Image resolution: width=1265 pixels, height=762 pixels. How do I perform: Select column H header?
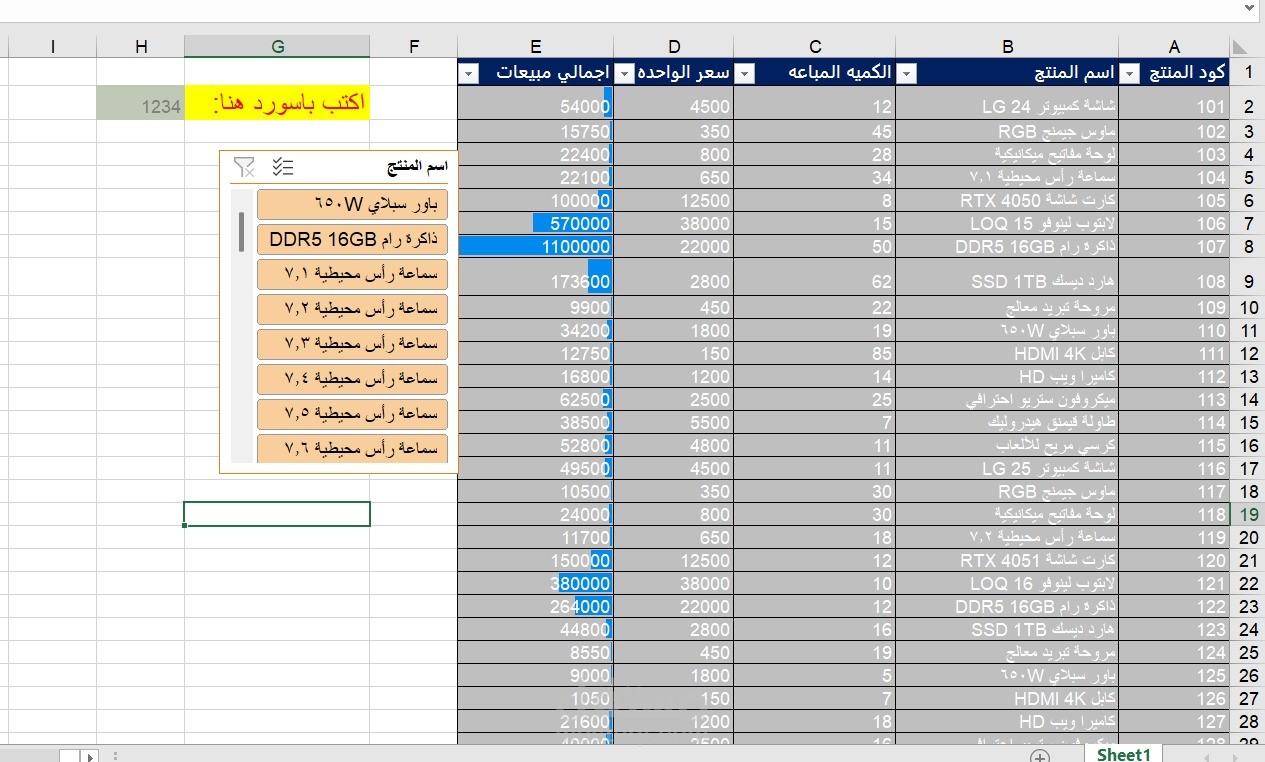(141, 46)
